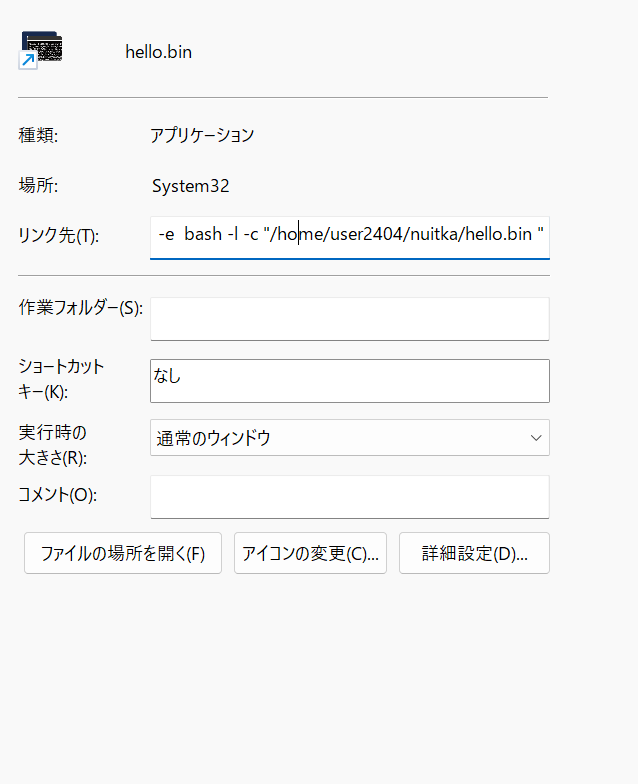
Task: Click the System32 location value
Action: [x=191, y=186]
